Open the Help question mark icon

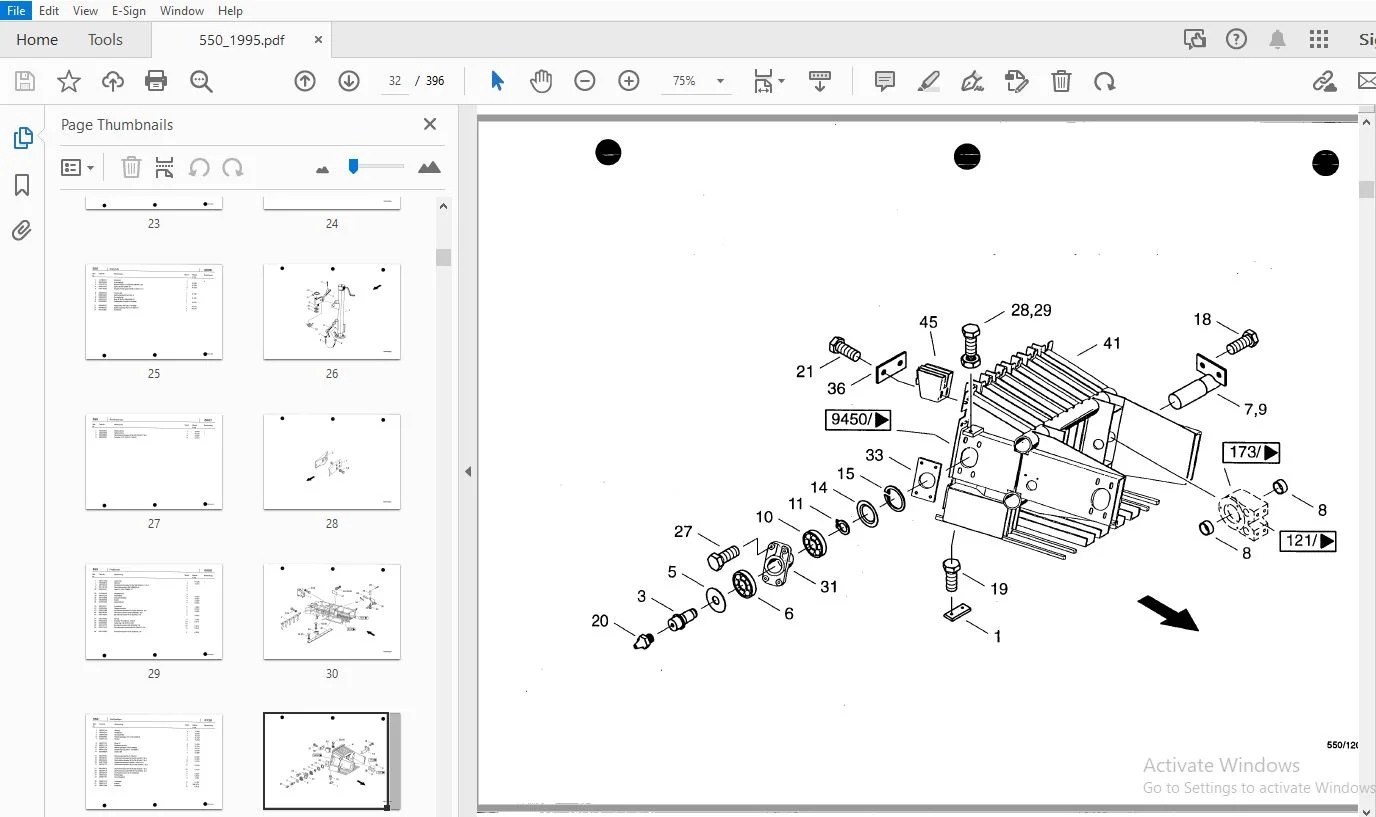click(x=1237, y=39)
